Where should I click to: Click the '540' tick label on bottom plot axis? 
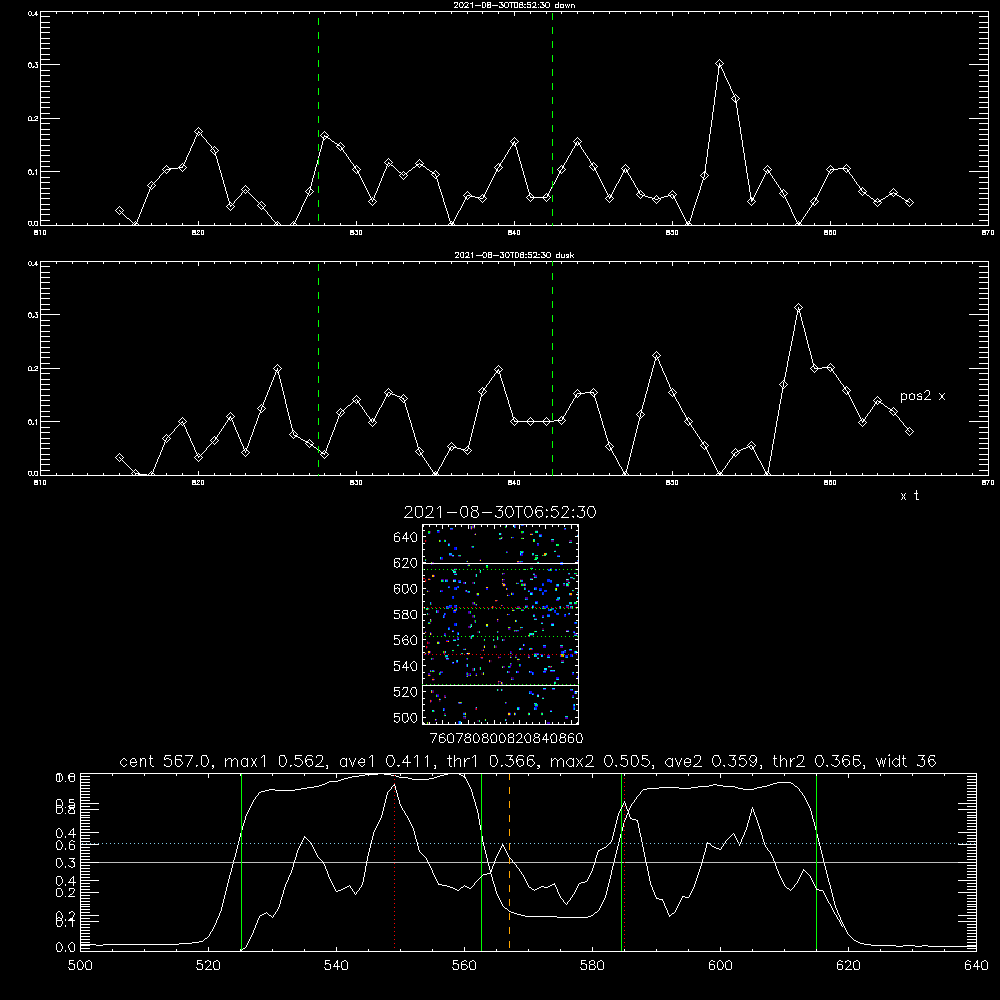click(x=336, y=966)
